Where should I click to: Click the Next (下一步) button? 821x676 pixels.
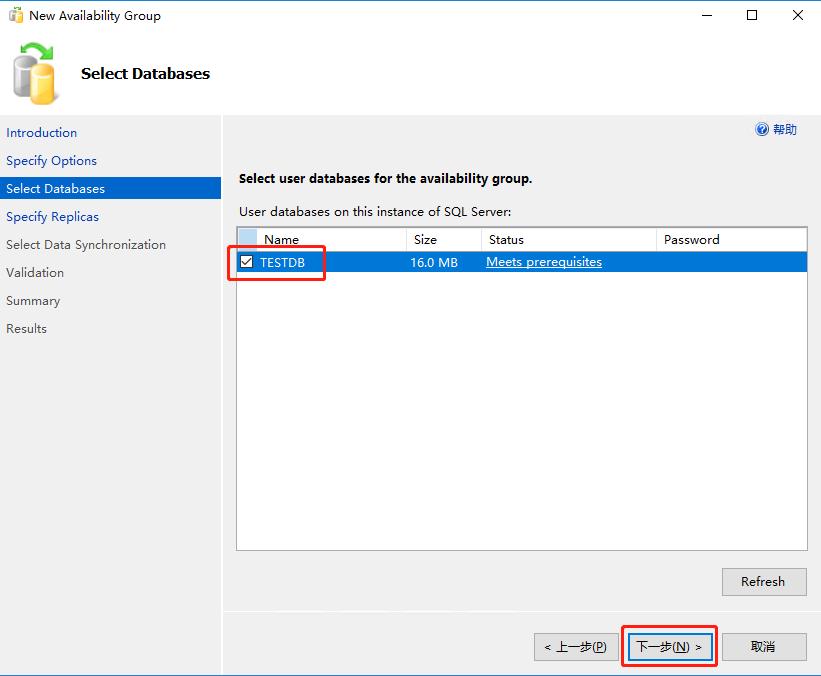[x=669, y=647]
